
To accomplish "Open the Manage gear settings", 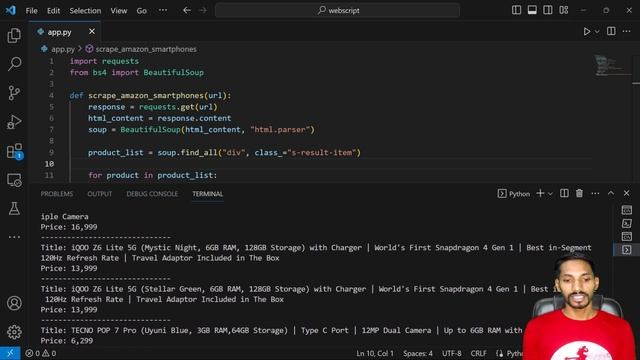I will pos(14,332).
